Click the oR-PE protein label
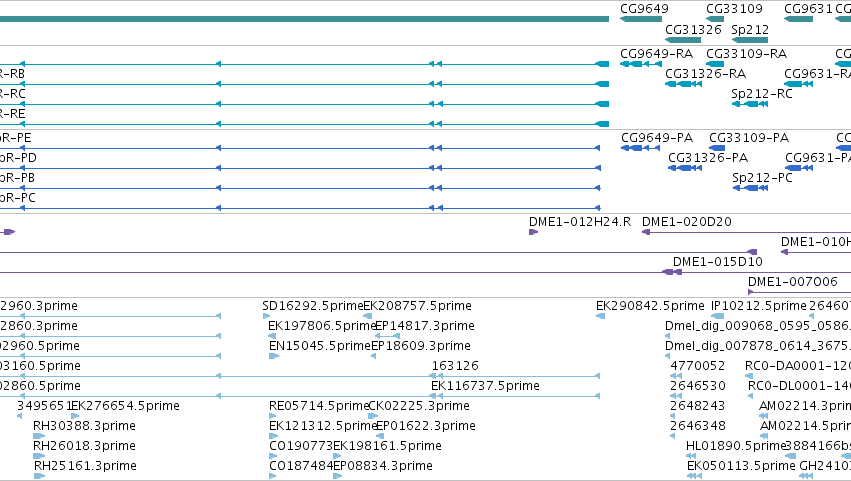This screenshot has height=481, width=851. pos(16,138)
